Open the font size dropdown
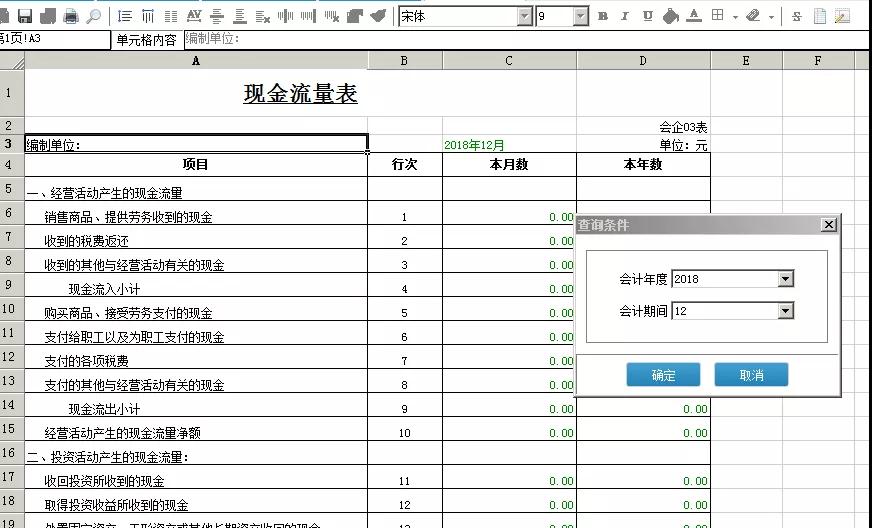Image resolution: width=872 pixels, height=528 pixels. point(581,16)
